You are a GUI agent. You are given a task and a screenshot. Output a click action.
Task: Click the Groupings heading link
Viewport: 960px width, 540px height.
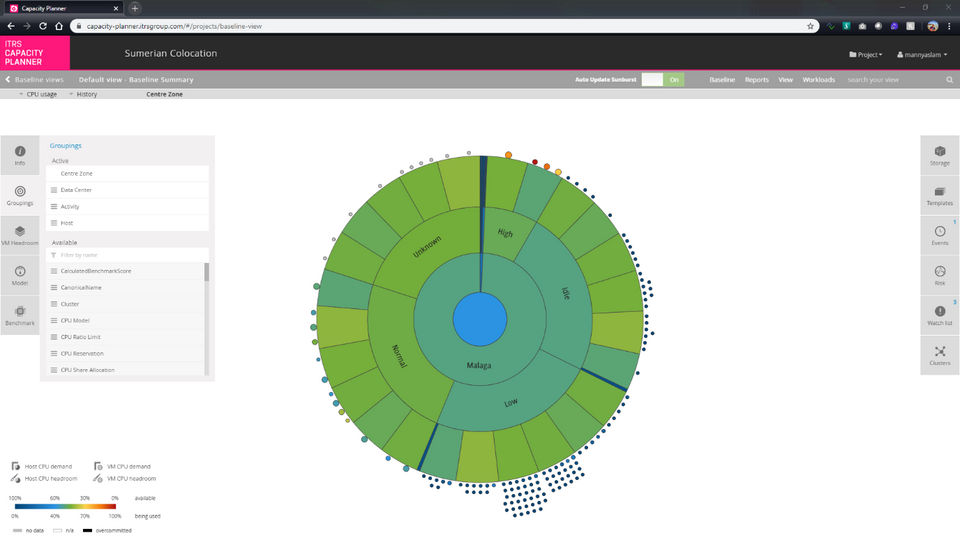[66, 146]
